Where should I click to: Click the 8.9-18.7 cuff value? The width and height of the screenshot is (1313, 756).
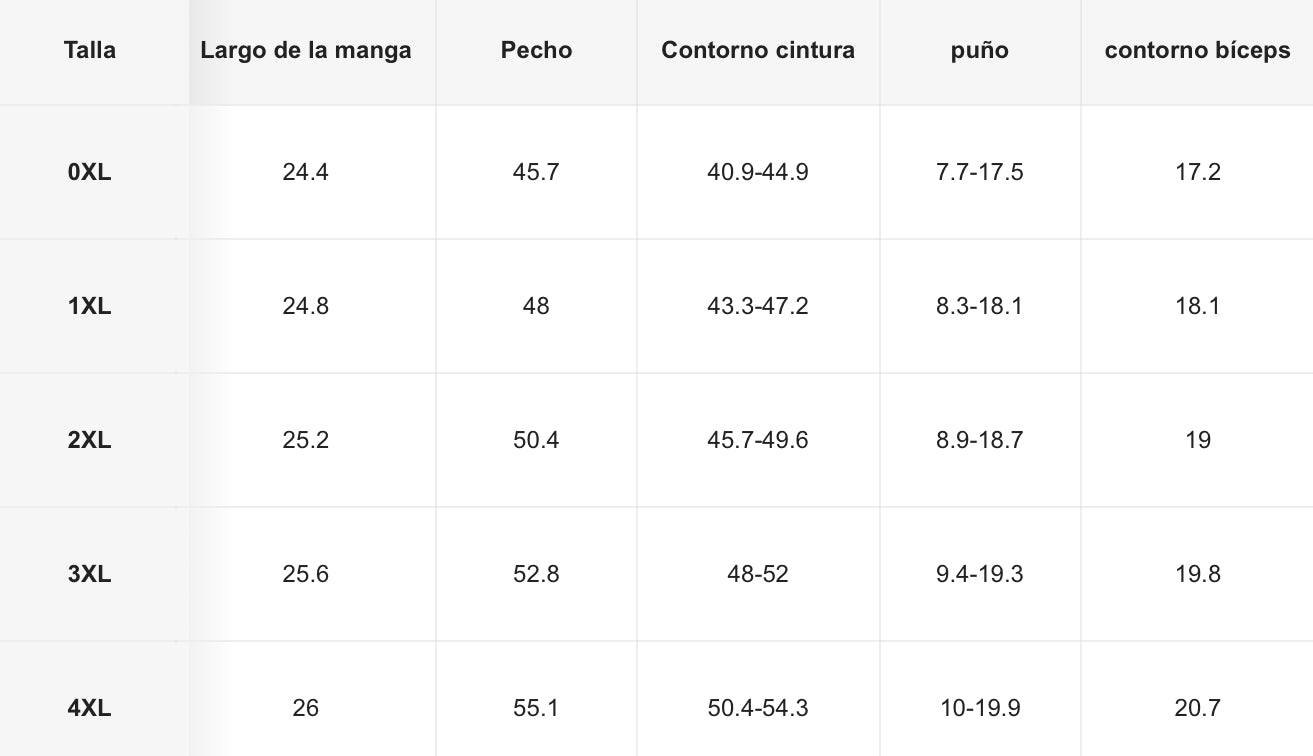pos(980,440)
